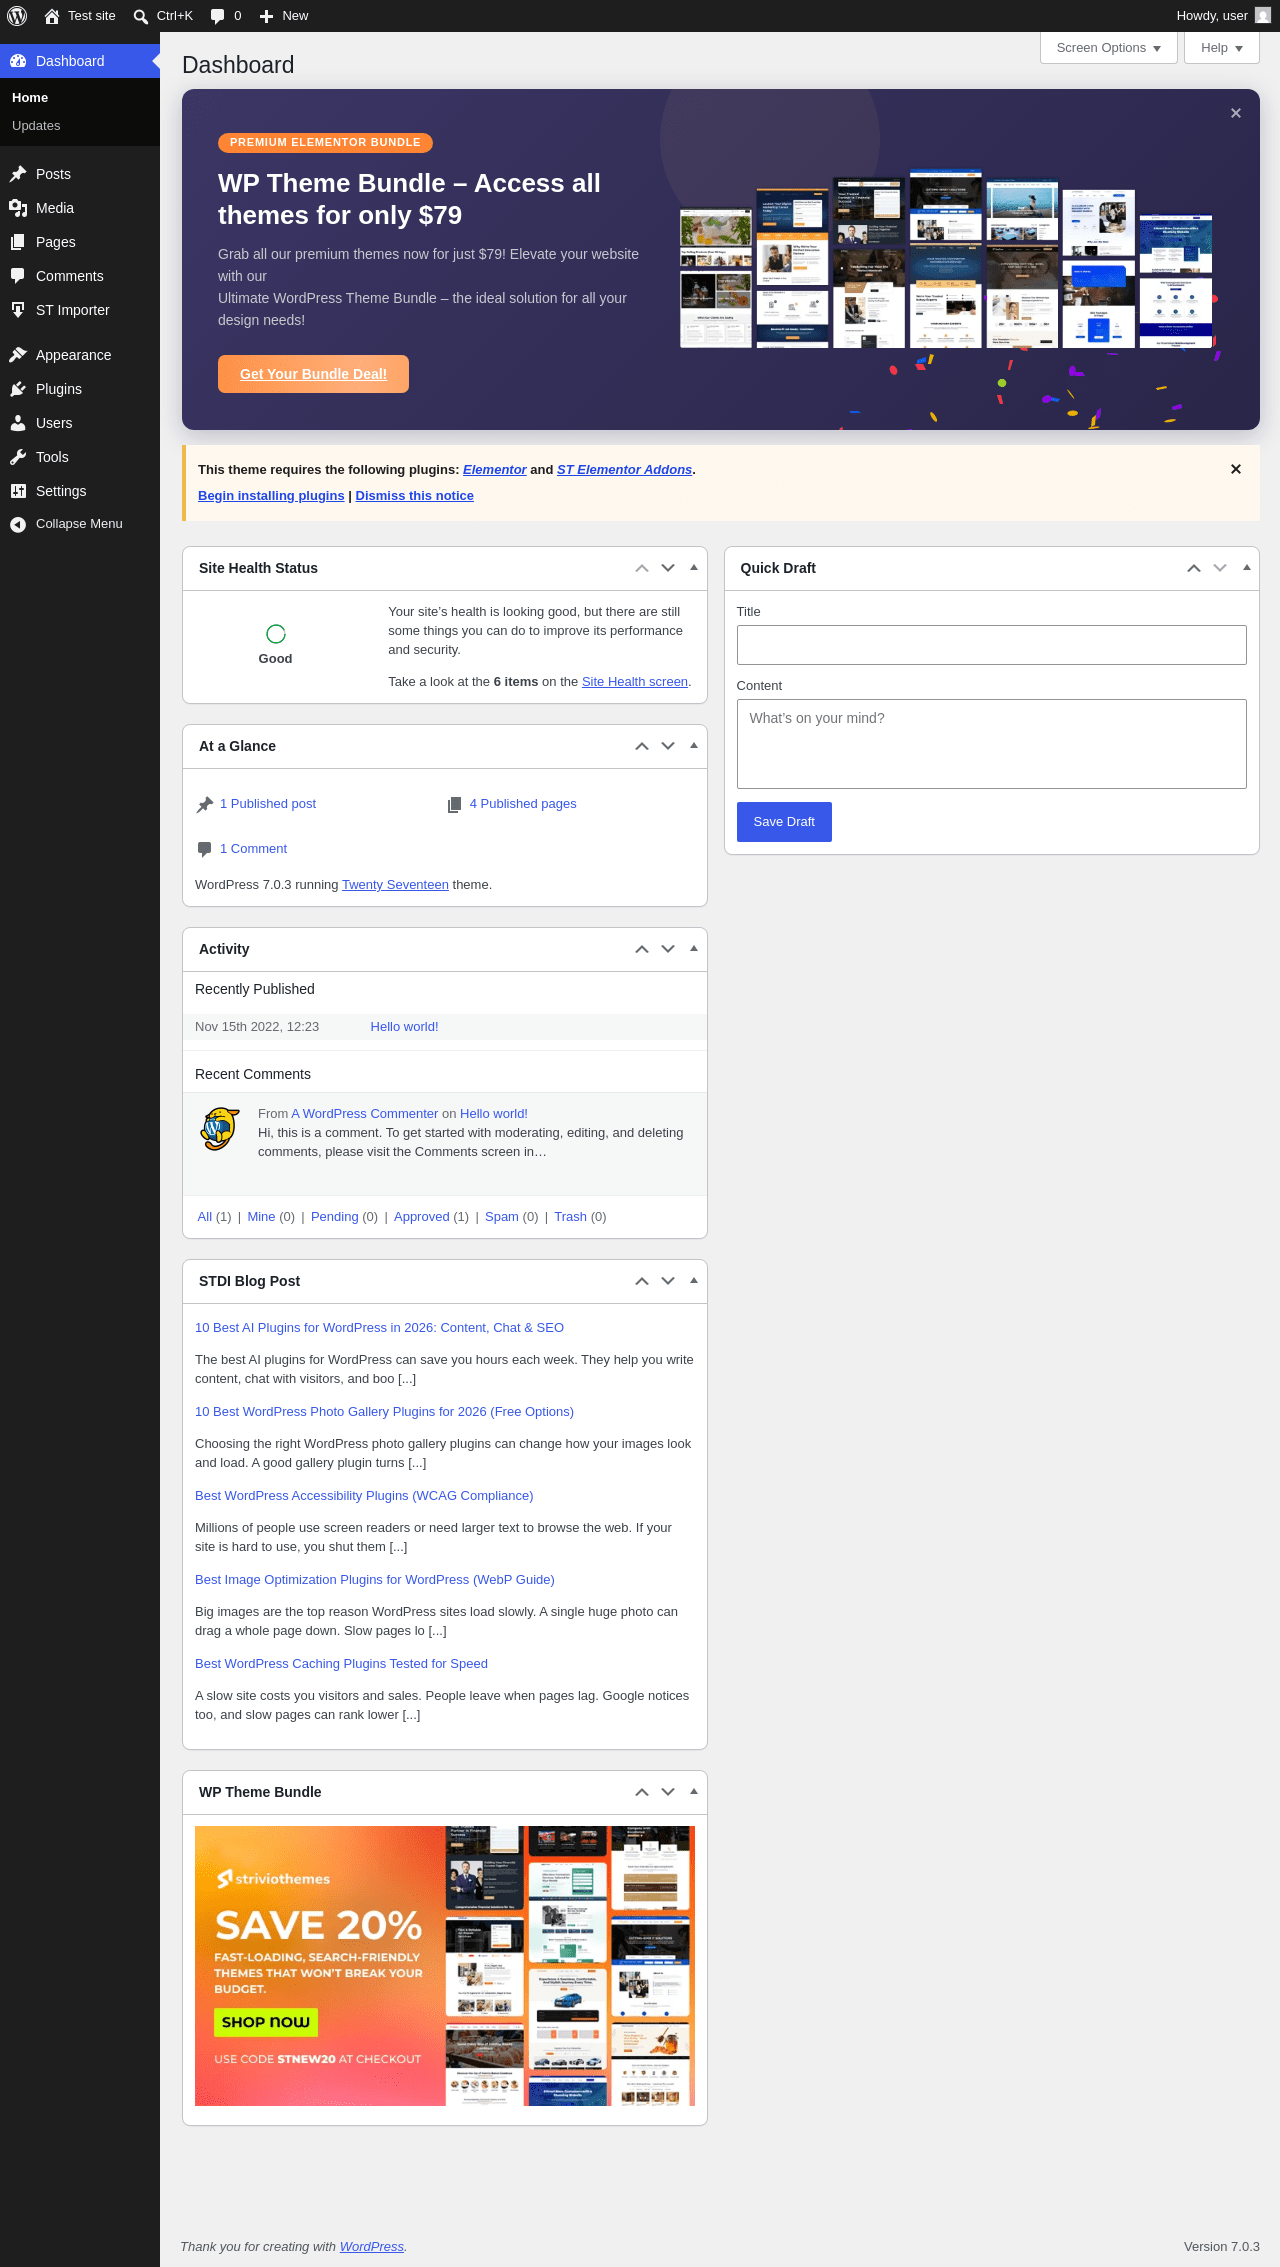The width and height of the screenshot is (1280, 2267).
Task: Dismiss the required plugins notice X
Action: pos(1236,469)
